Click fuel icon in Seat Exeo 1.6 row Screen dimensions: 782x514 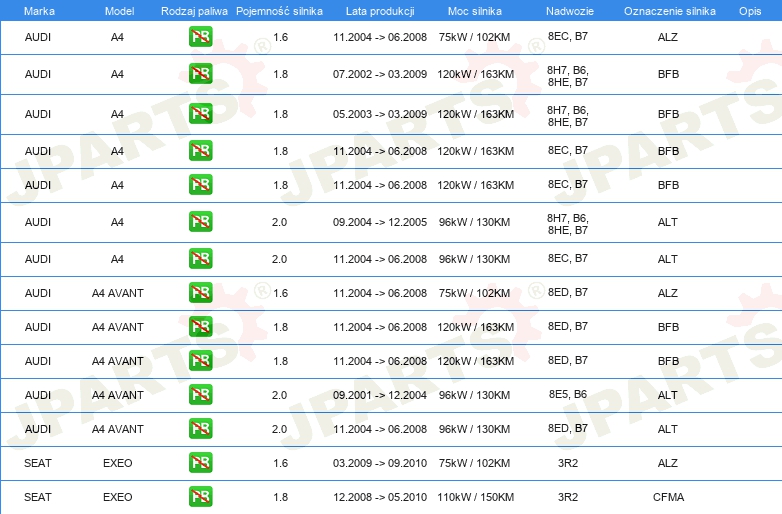tap(200, 463)
